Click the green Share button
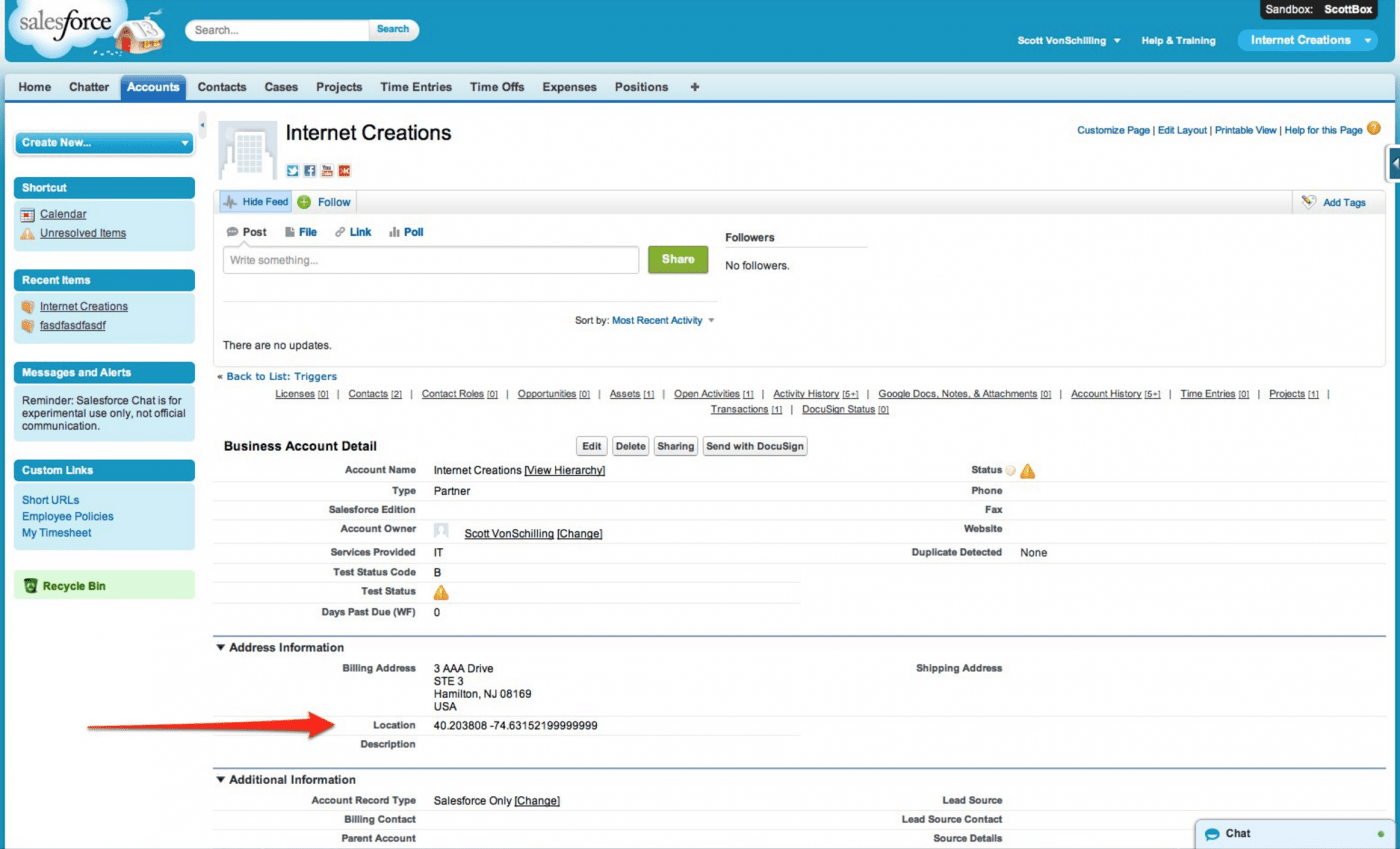Image resolution: width=1400 pixels, height=849 pixels. (x=678, y=259)
